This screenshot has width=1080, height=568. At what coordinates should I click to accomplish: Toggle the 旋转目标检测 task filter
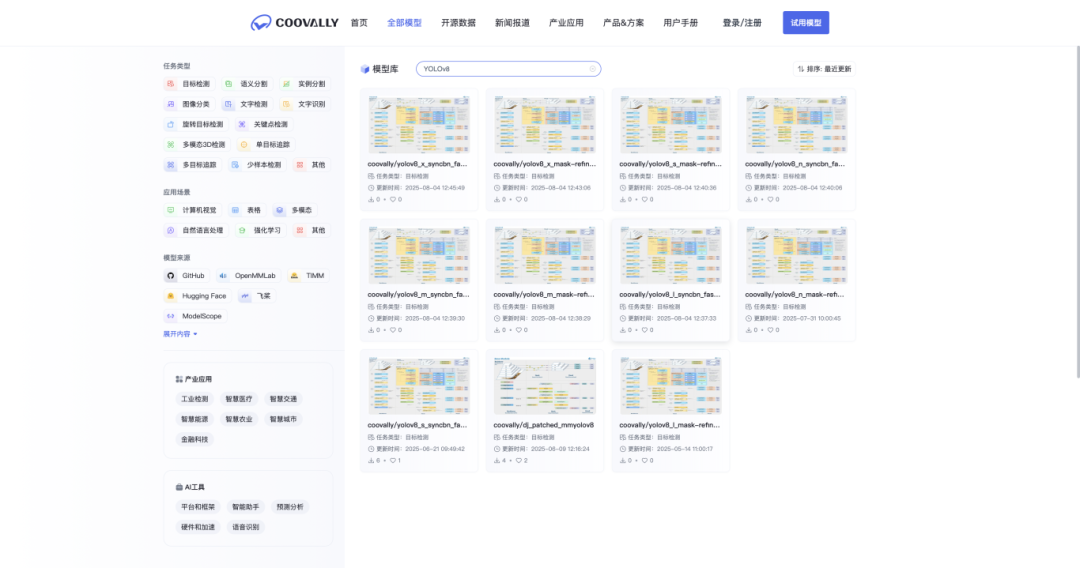[196, 125]
